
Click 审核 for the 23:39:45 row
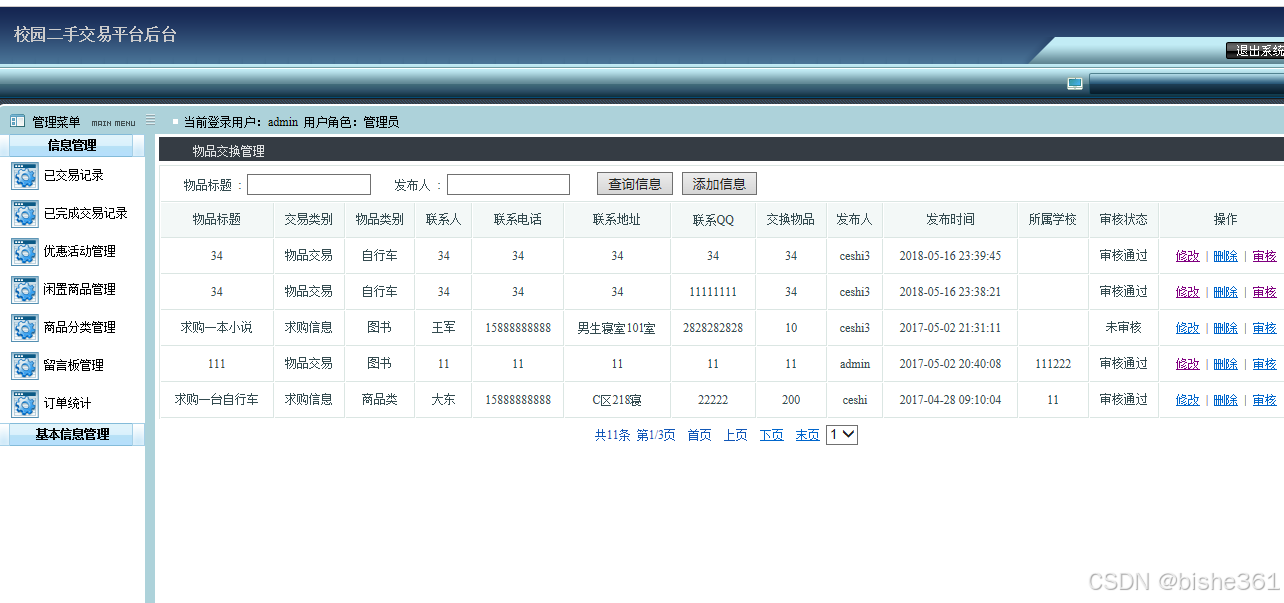(1264, 256)
